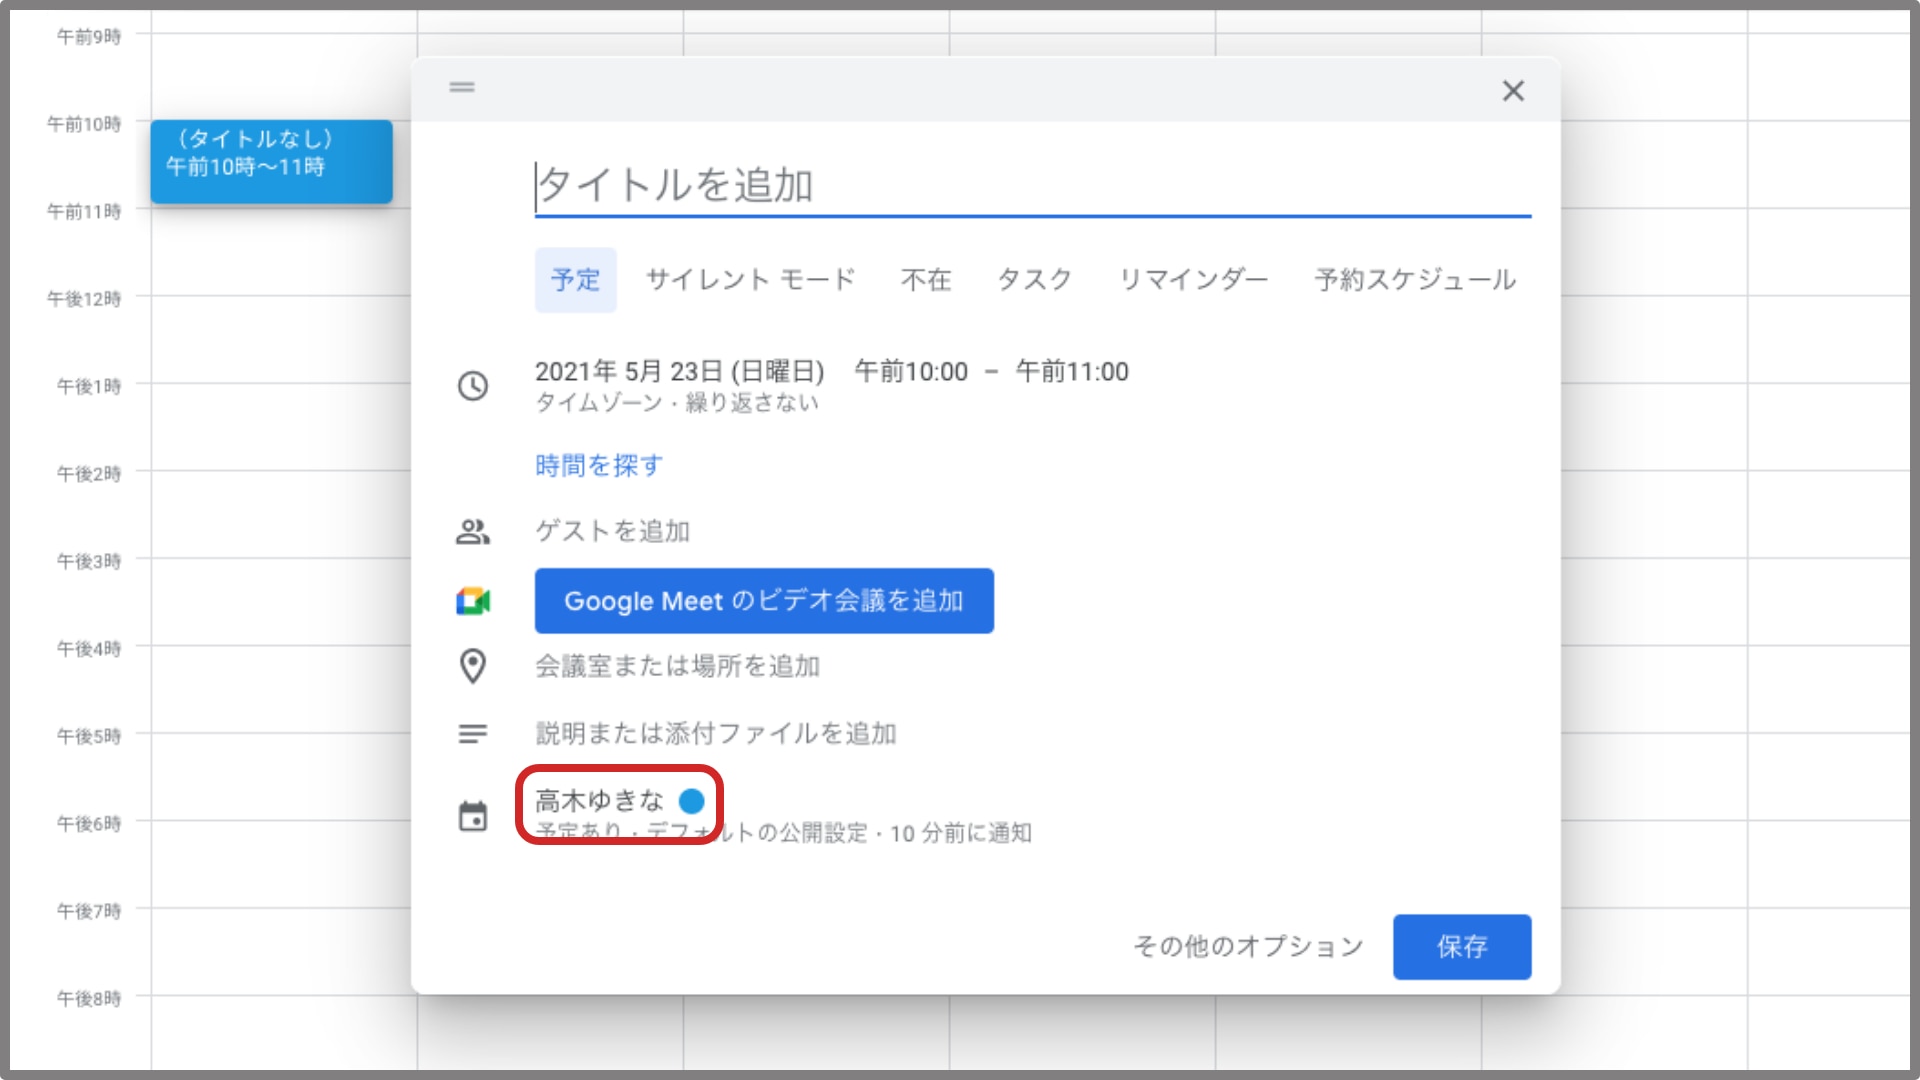Click 会議室または場所を追加
The image size is (1920, 1080).
(678, 666)
